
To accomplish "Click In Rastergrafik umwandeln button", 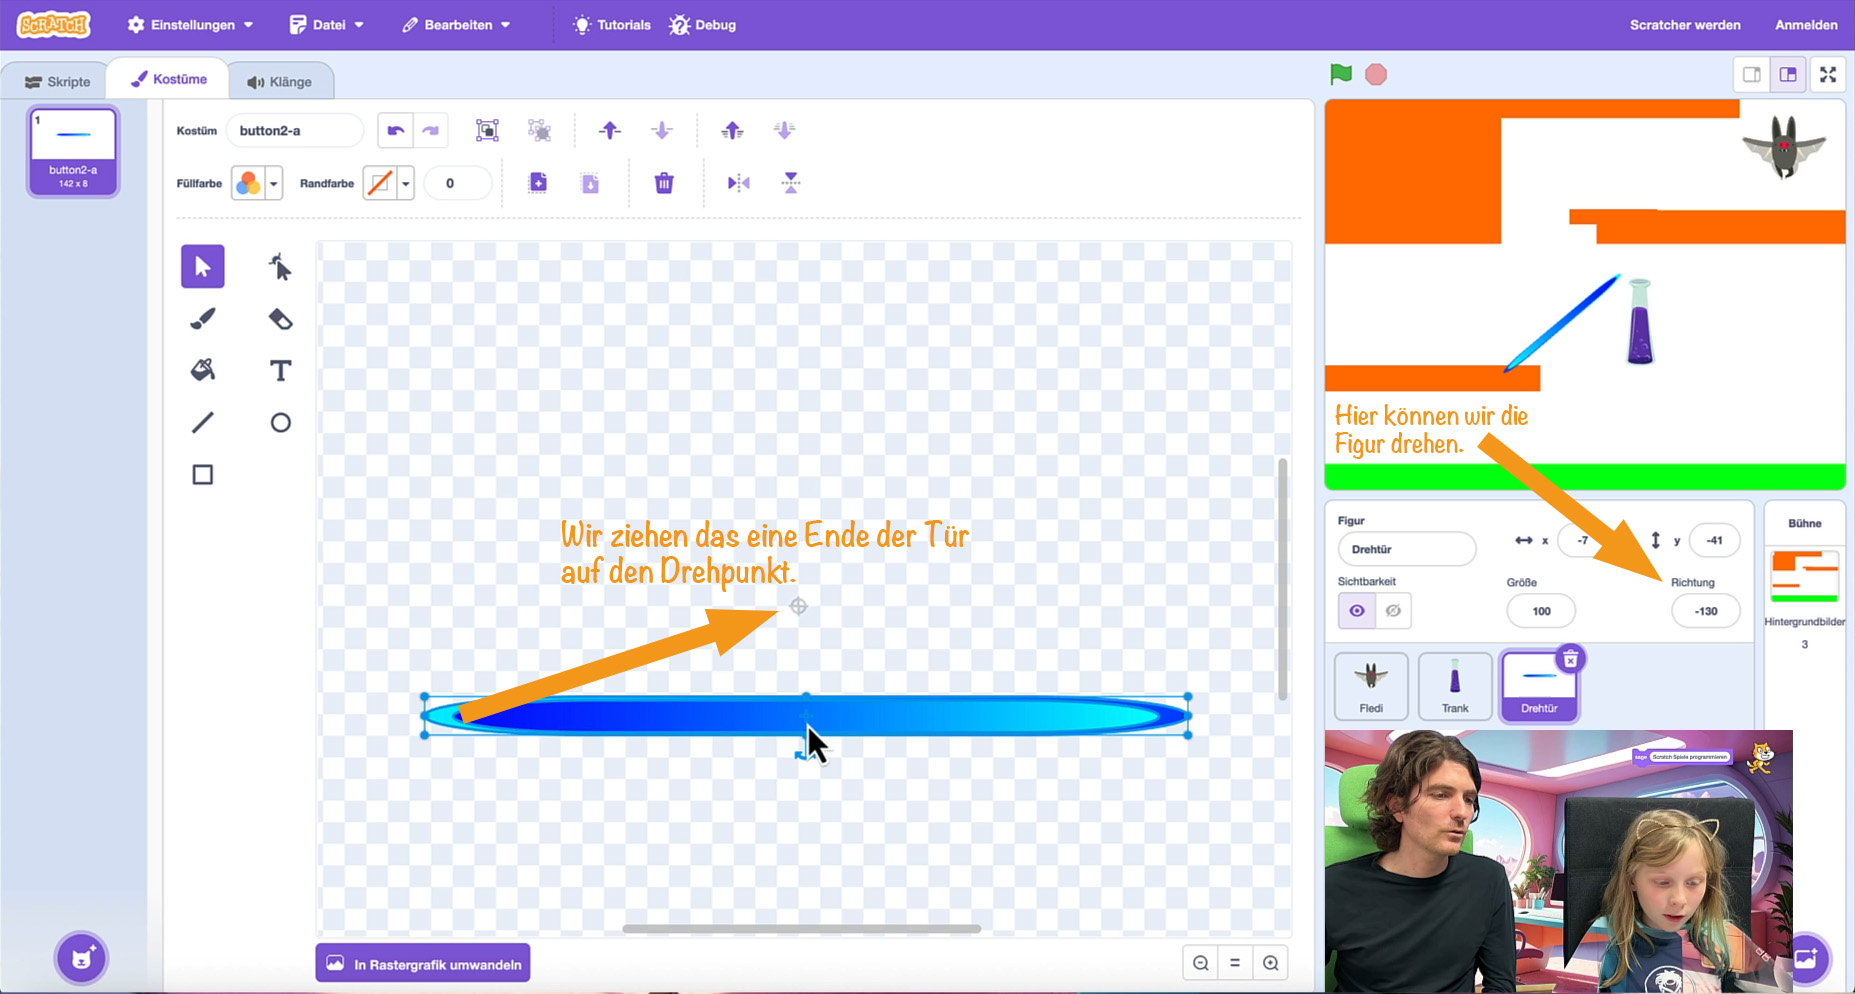I will [x=423, y=964].
